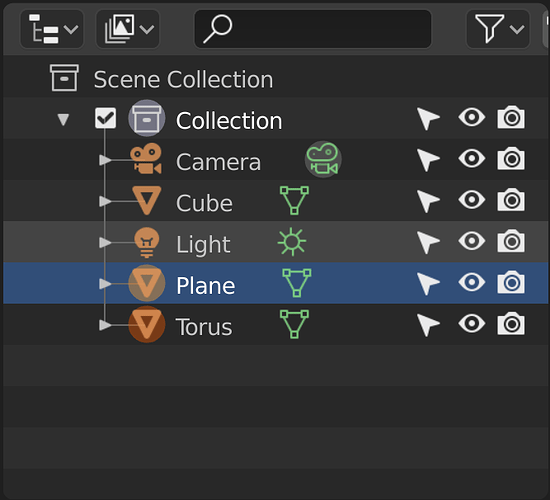Select the Cube mesh data icon
The height and width of the screenshot is (500, 550).
[294, 200]
